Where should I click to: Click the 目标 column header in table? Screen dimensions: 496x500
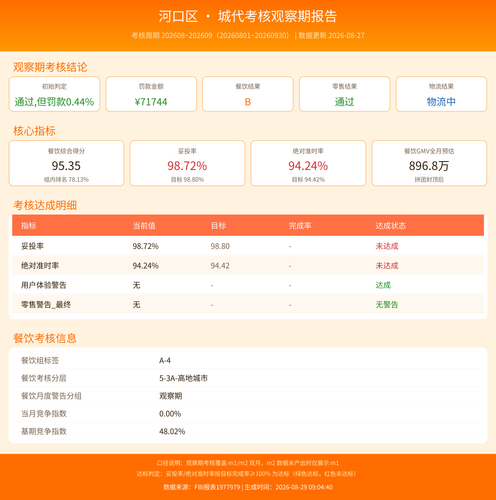coord(218,226)
